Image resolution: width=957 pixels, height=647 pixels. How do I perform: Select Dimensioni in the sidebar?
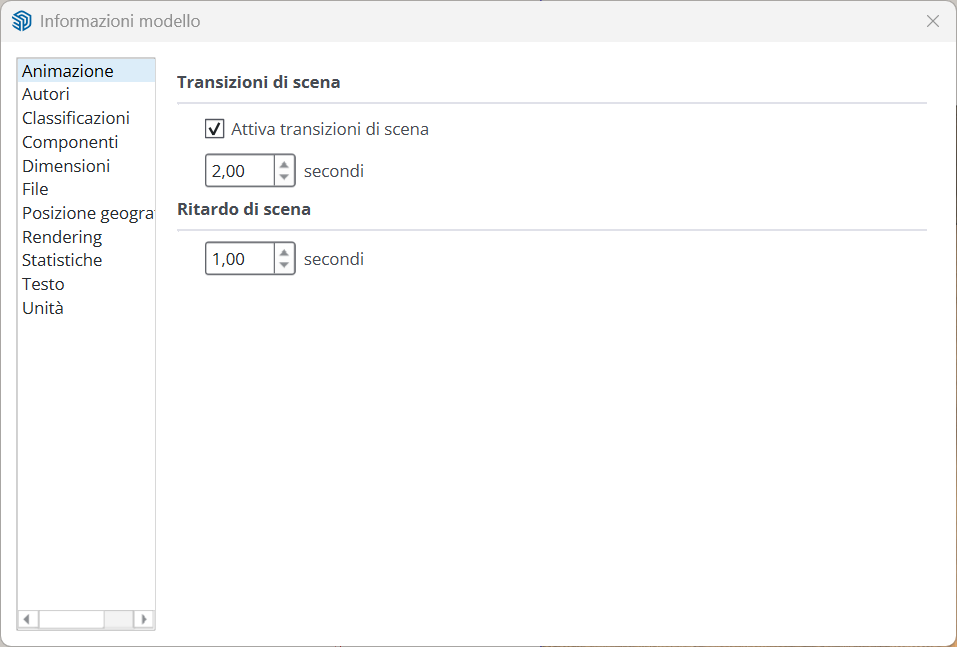(66, 166)
